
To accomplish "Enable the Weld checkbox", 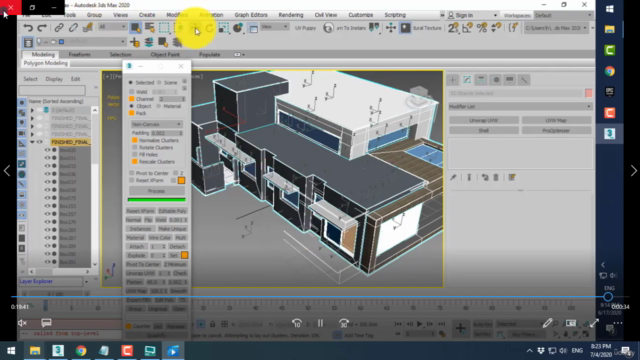I will click(132, 92).
